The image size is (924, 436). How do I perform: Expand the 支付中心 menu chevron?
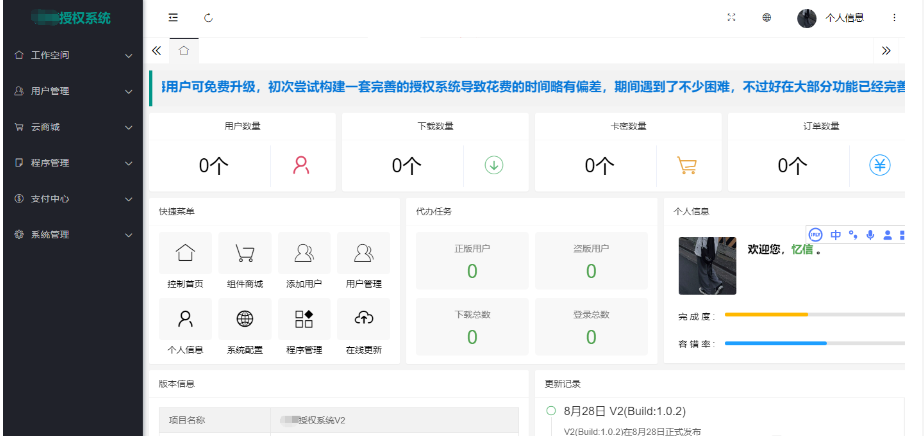pos(128,199)
